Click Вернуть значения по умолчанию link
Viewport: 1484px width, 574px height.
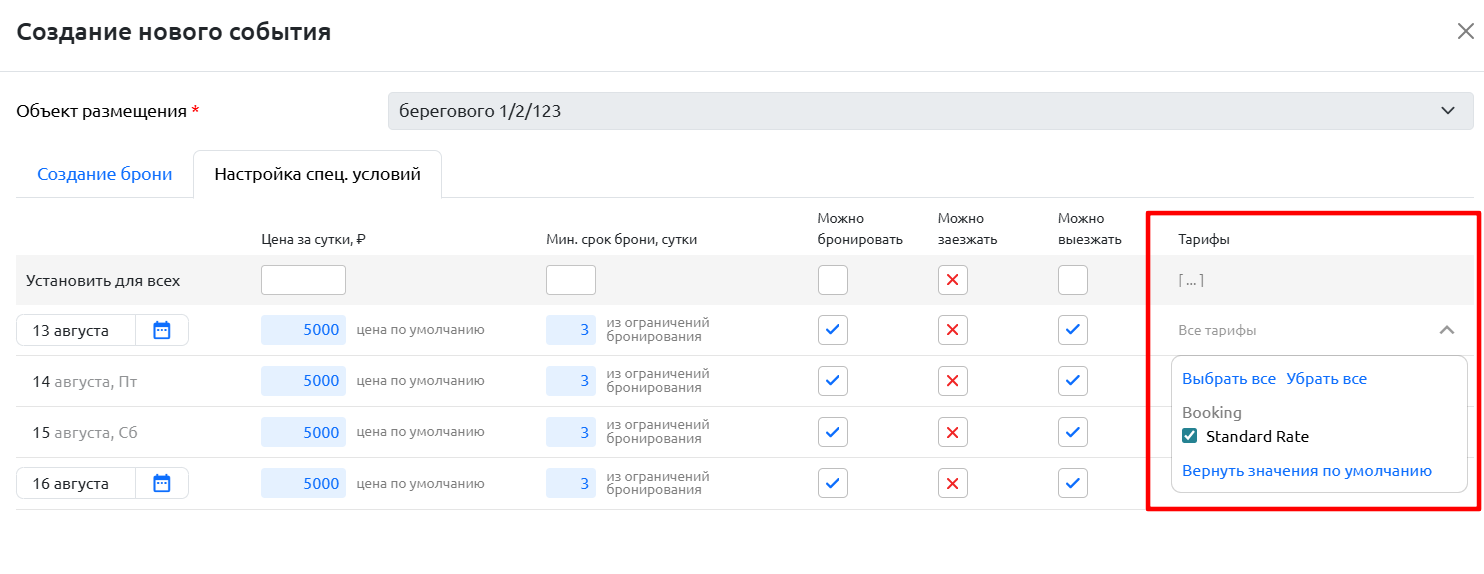pos(1307,471)
